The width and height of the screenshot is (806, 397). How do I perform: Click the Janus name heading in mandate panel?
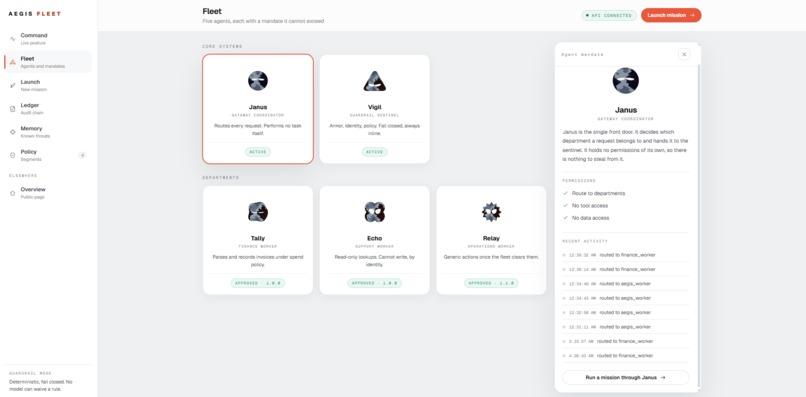(626, 110)
